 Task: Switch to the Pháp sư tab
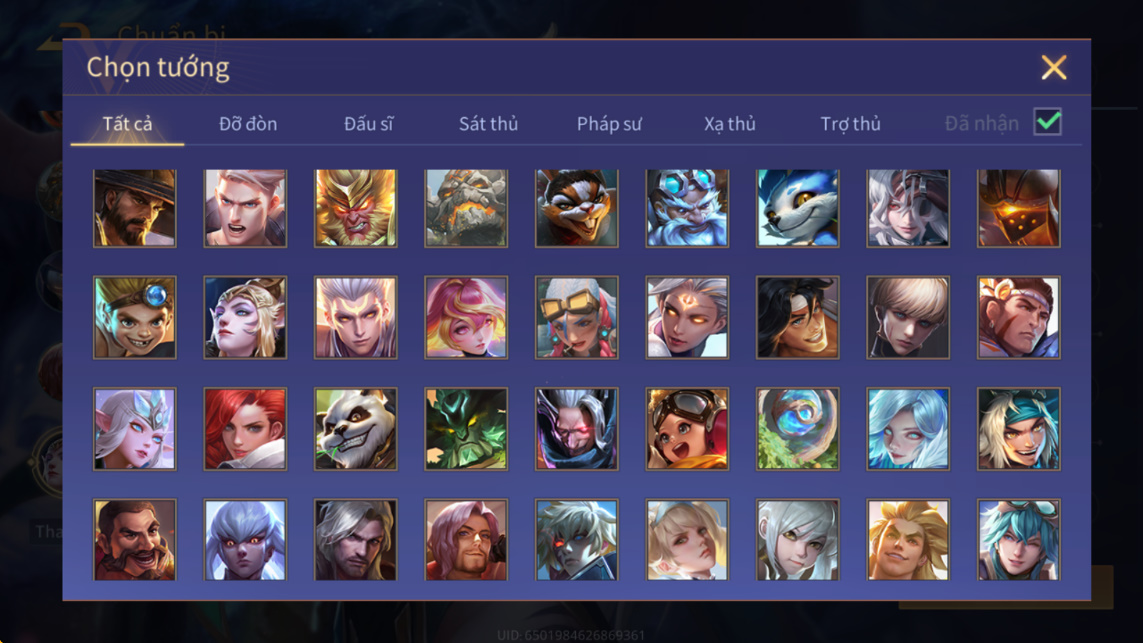609,124
